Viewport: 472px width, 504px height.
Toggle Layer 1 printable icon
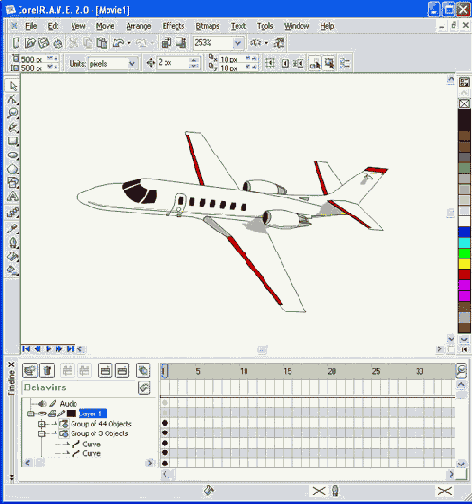click(52, 414)
